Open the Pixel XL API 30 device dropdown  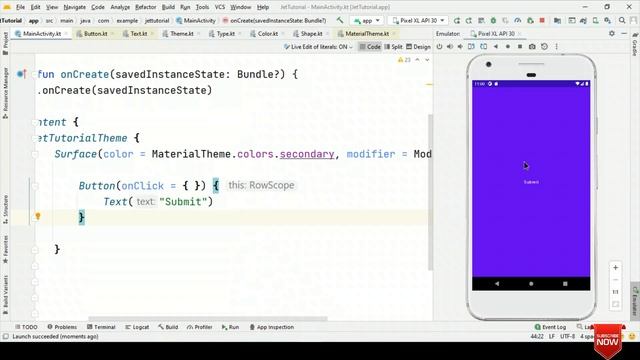[x=418, y=20]
